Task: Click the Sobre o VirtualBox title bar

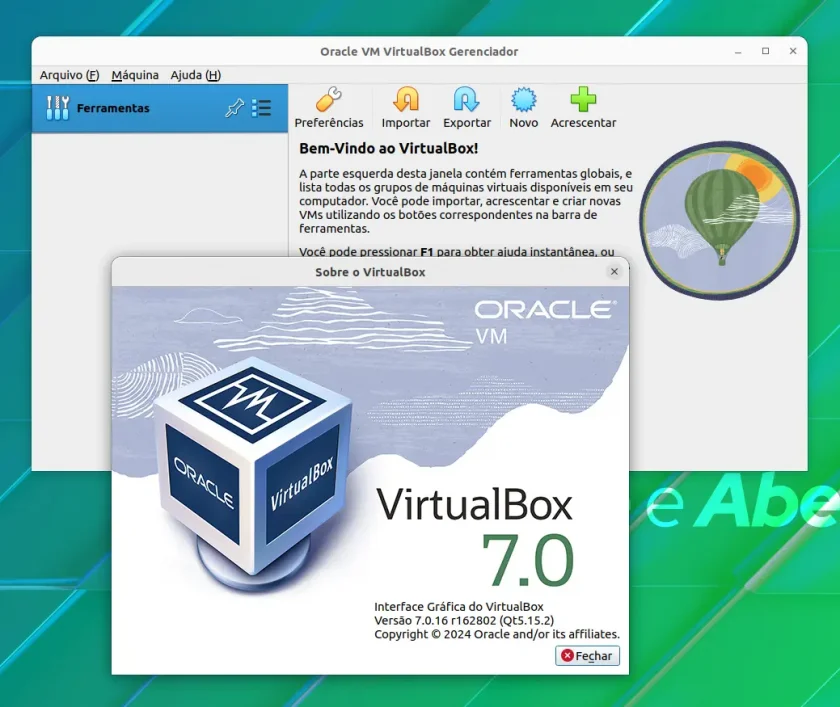Action: 370,272
